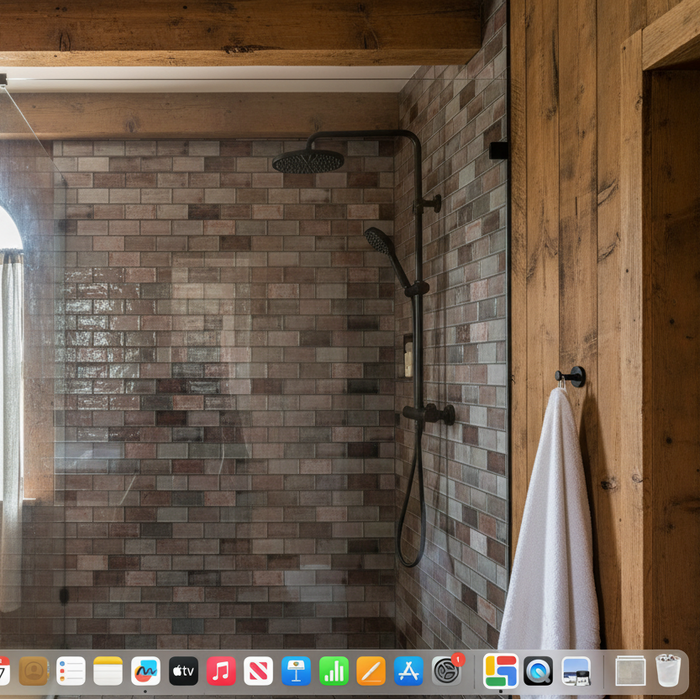Launch QuickTime Player
This screenshot has height=700, width=700.
point(538,670)
